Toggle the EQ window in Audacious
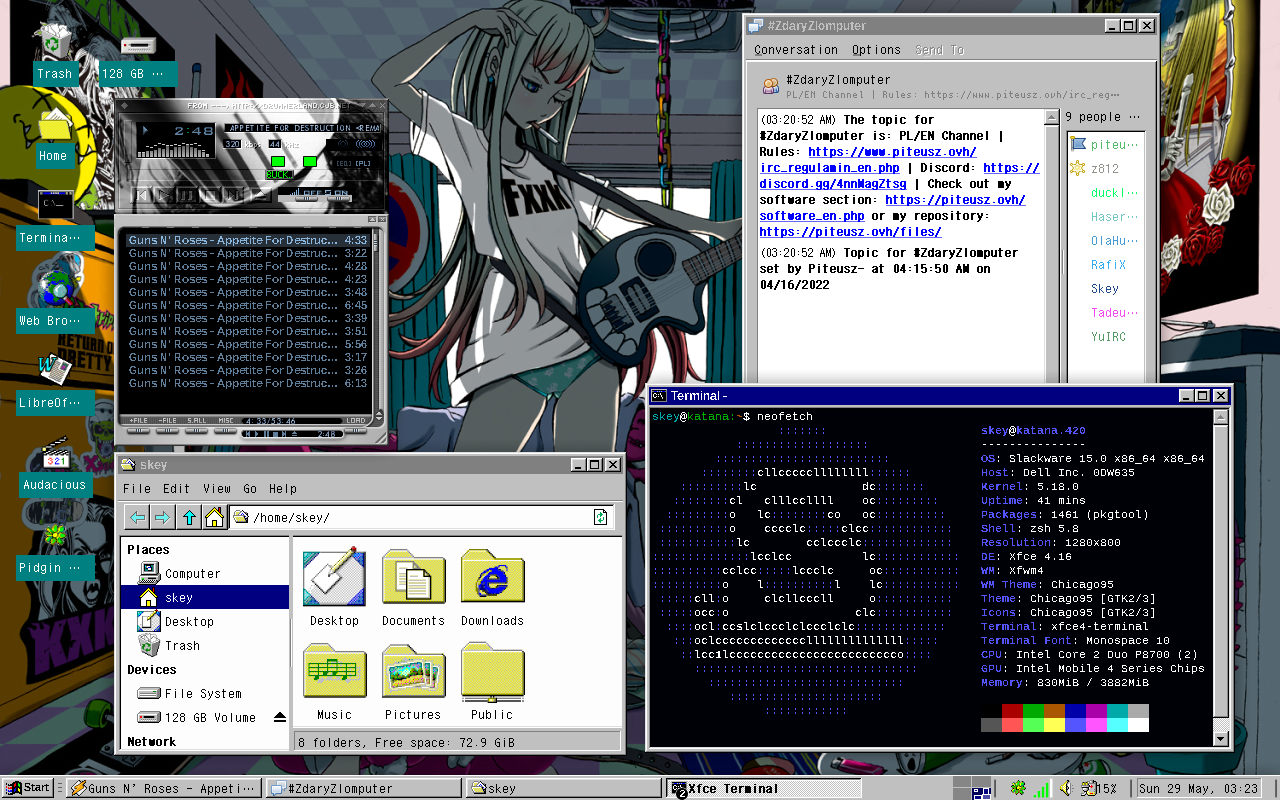 344,164
